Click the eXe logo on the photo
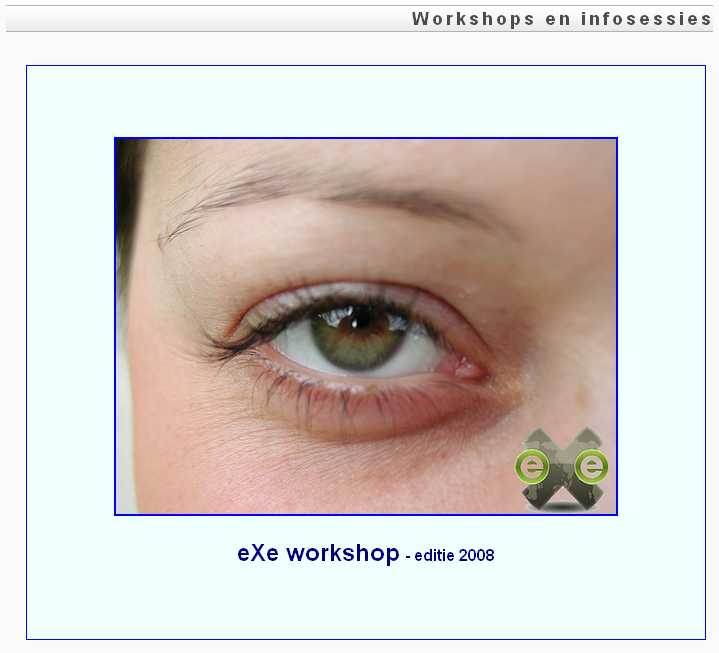 point(562,469)
